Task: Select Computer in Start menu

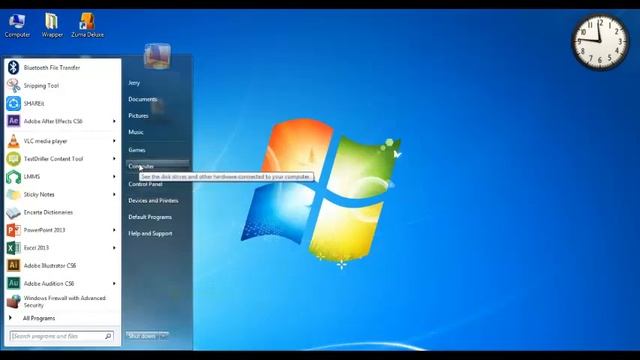Action: click(x=158, y=166)
